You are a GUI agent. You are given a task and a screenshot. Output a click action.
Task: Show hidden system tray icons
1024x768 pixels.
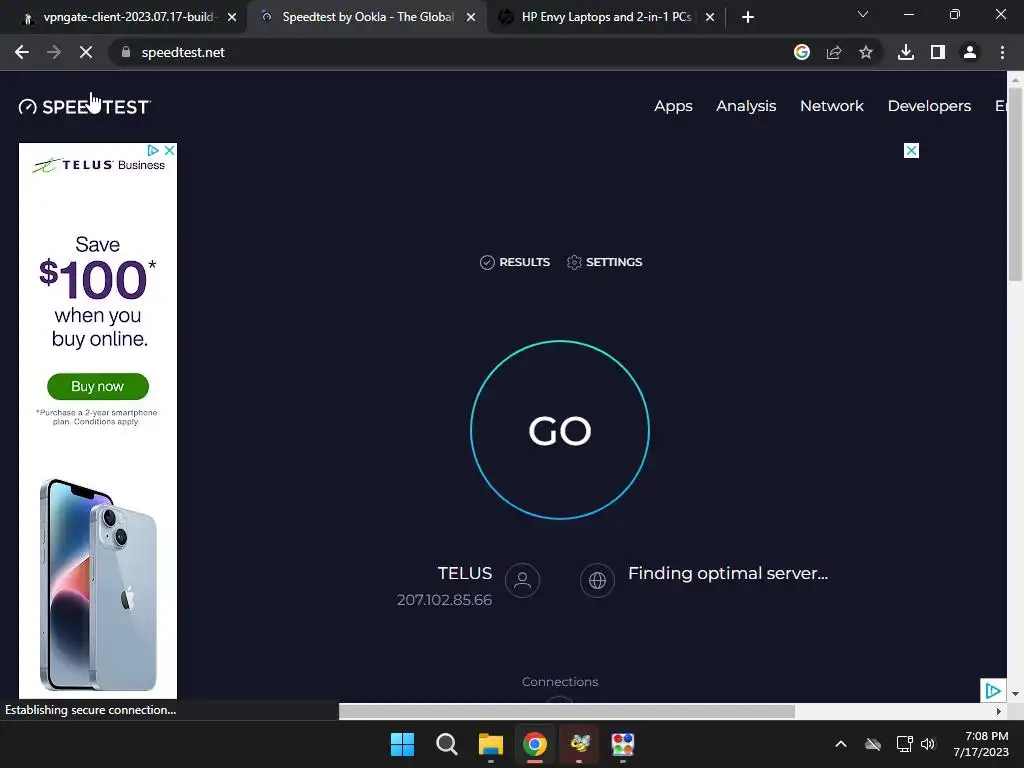coord(841,744)
